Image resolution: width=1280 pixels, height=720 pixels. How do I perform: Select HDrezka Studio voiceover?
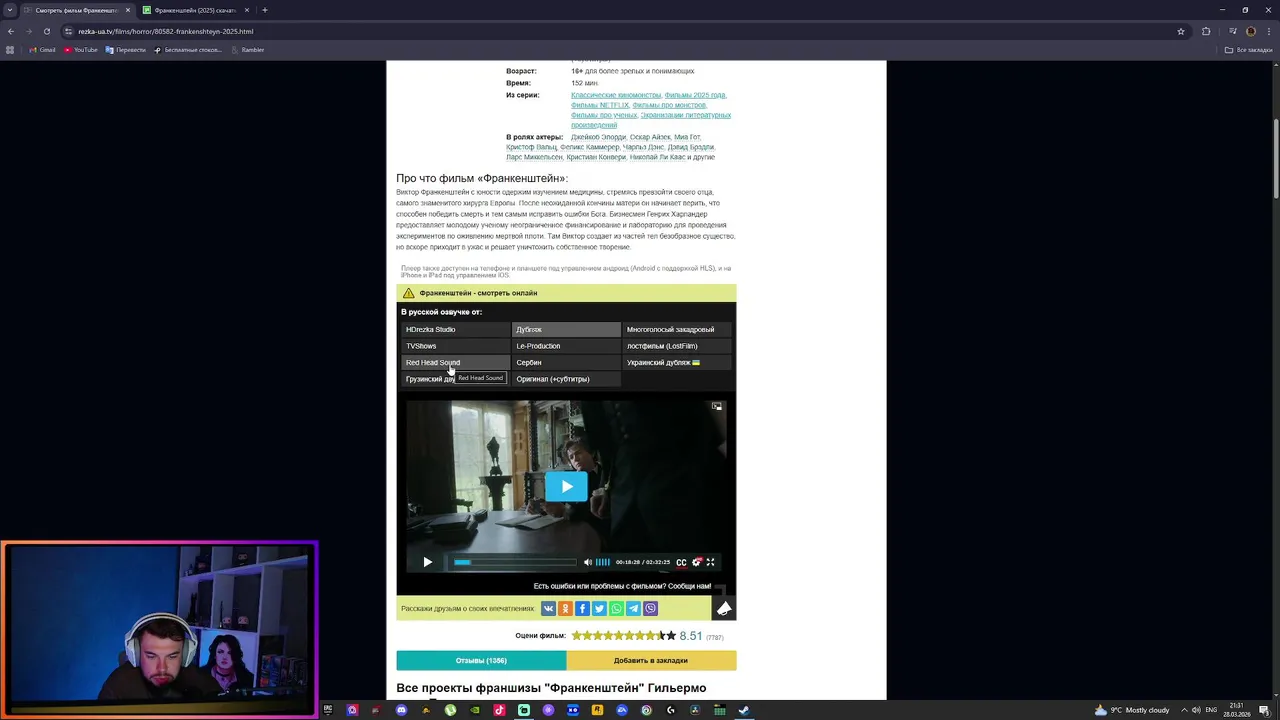click(x=455, y=329)
